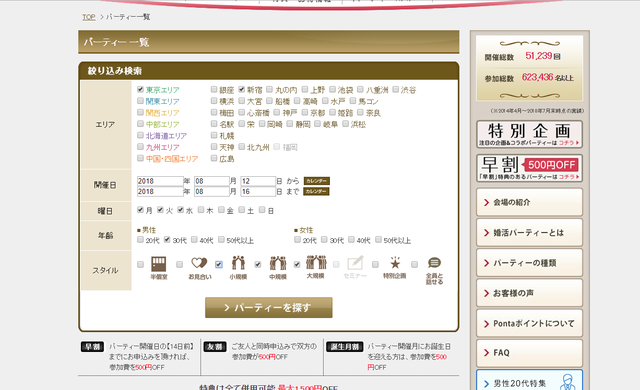Check the 天神 checkbox
Image resolution: width=640 pixels, height=390 pixels.
point(214,146)
